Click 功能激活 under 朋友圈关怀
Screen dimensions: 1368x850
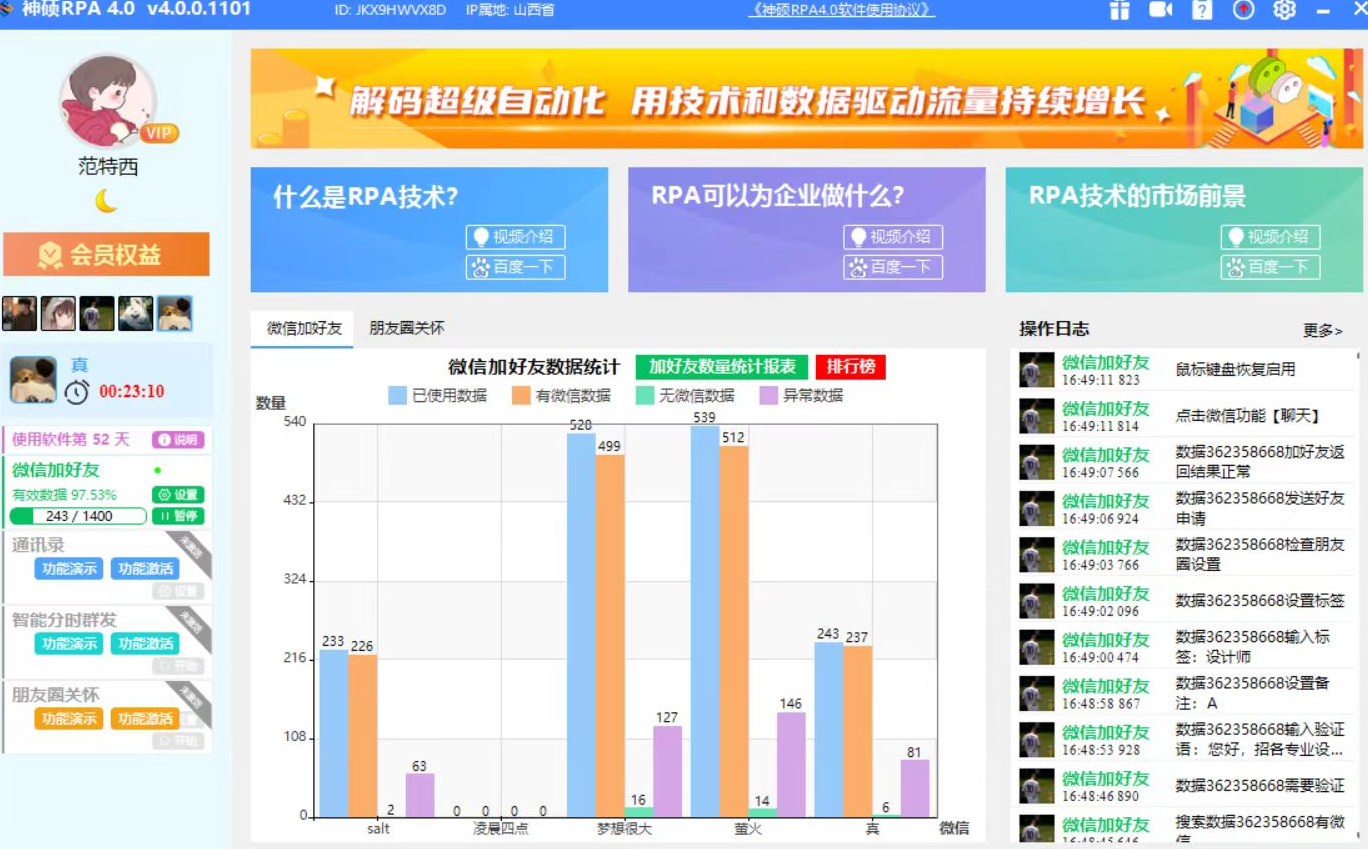tap(145, 718)
